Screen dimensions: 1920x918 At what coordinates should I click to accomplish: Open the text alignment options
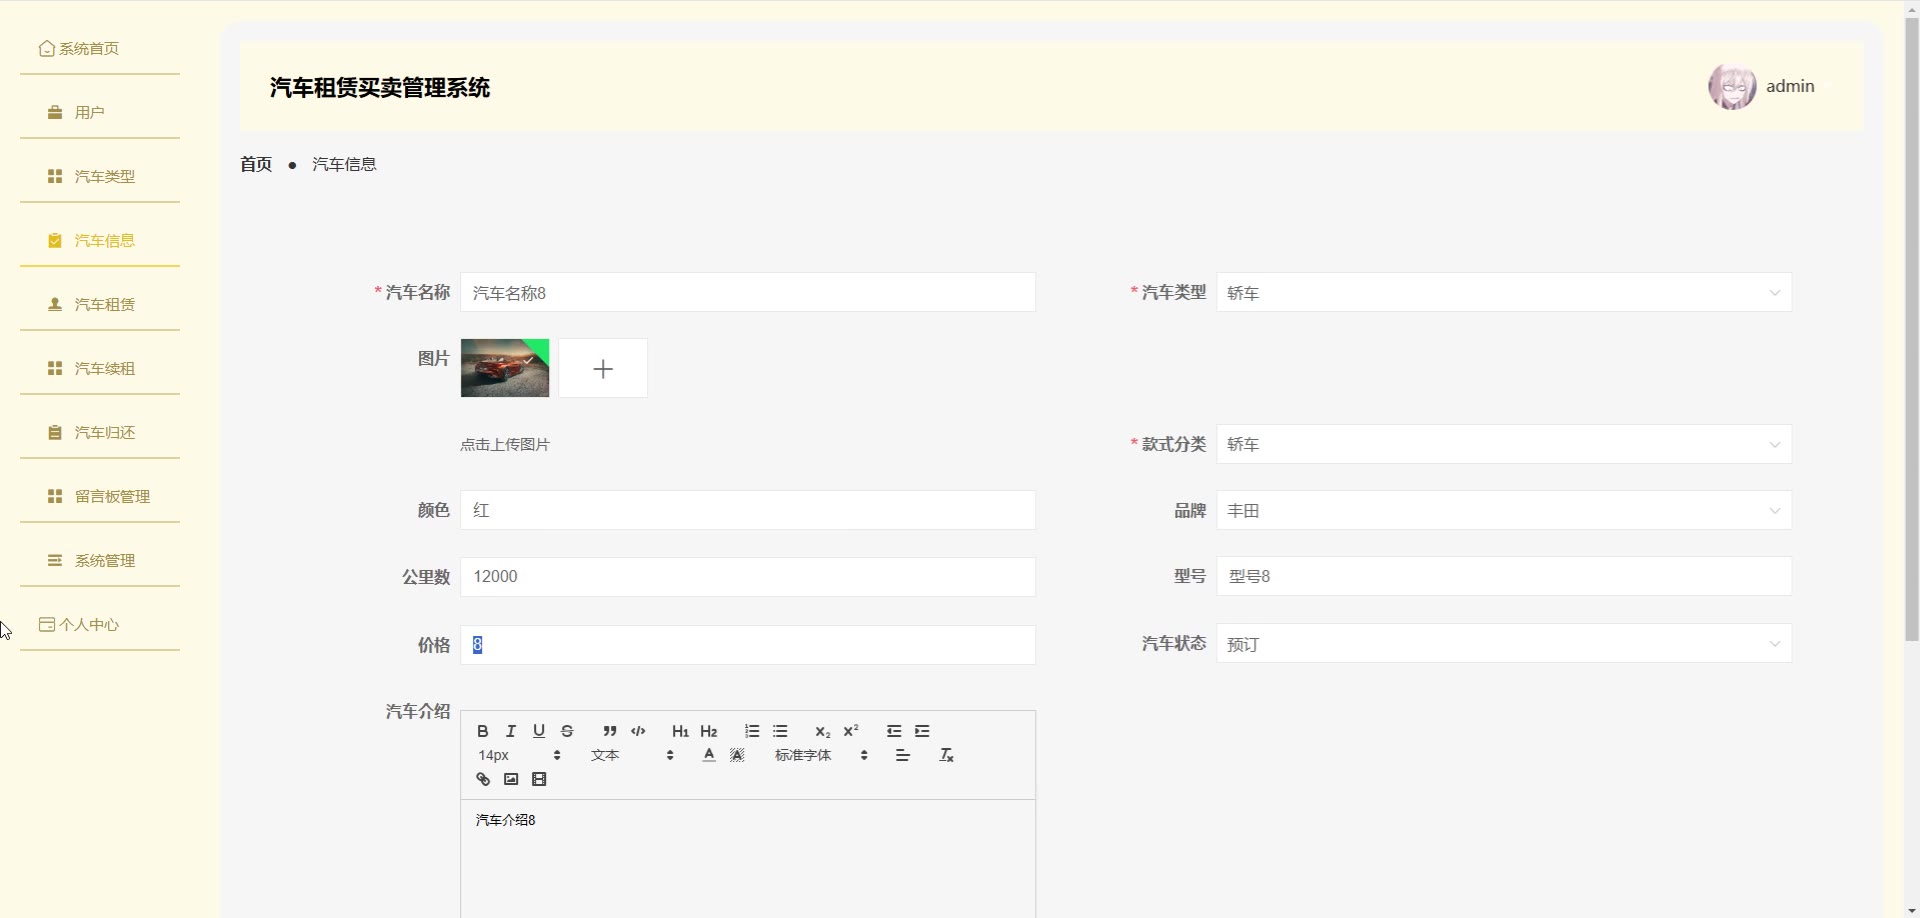click(x=903, y=755)
